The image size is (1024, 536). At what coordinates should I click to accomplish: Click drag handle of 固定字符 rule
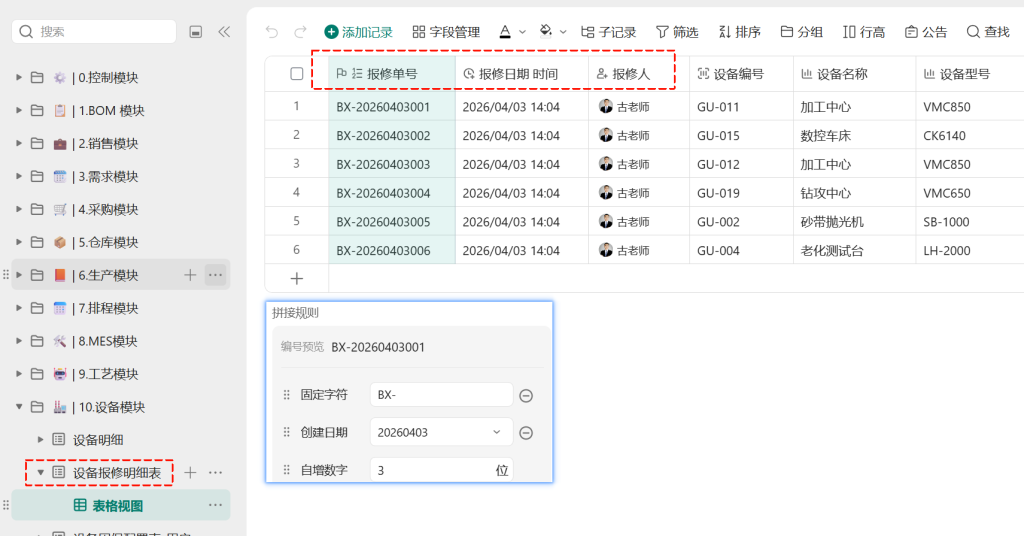286,395
